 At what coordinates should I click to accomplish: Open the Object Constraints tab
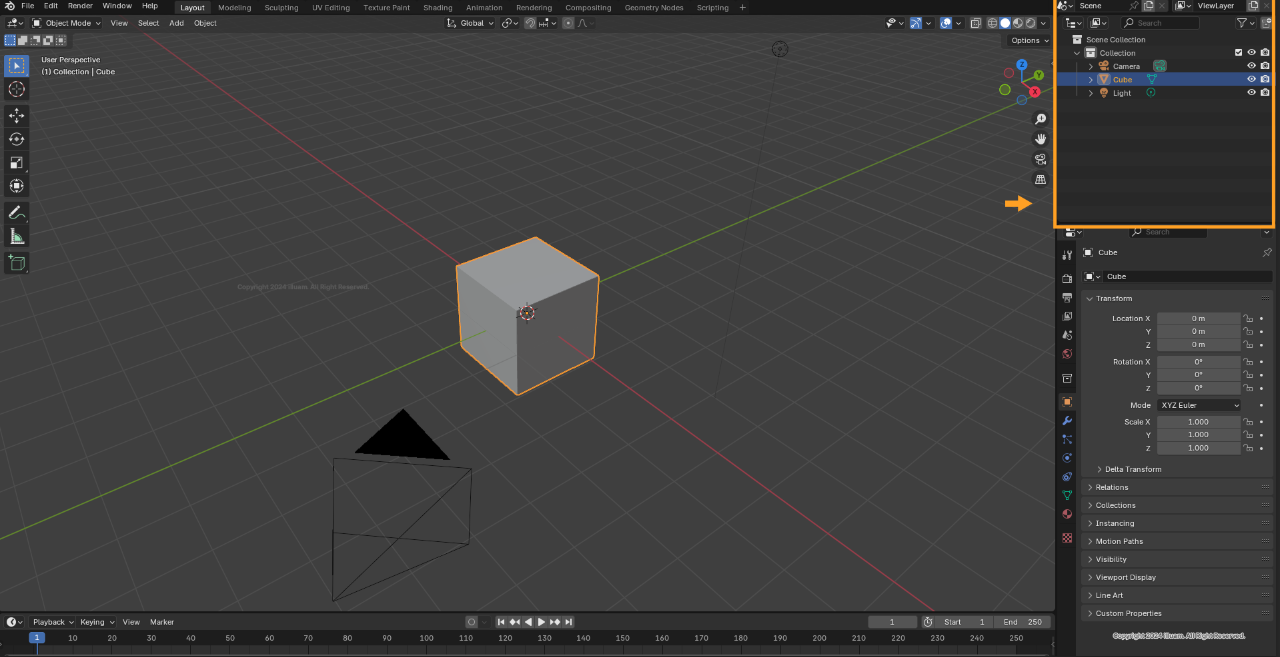tap(1067, 477)
